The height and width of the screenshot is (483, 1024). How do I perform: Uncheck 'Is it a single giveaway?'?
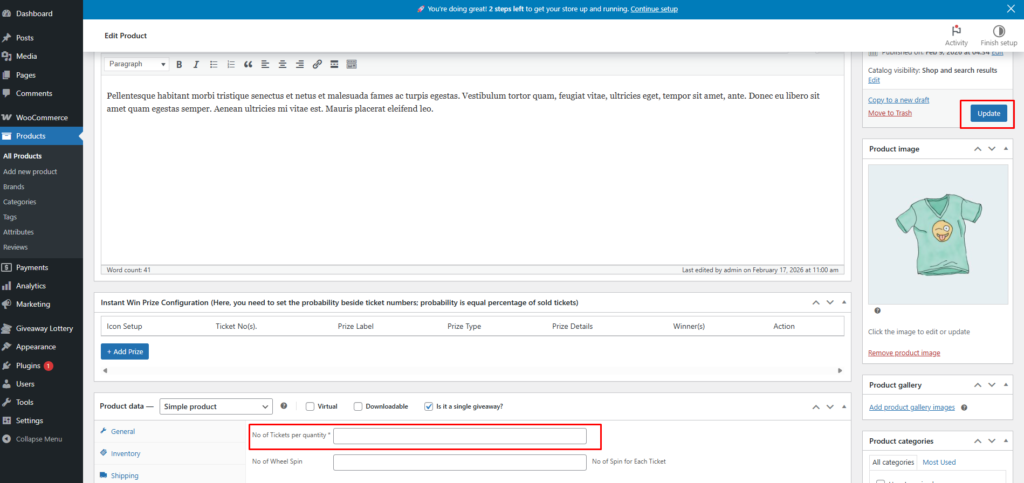pos(429,407)
